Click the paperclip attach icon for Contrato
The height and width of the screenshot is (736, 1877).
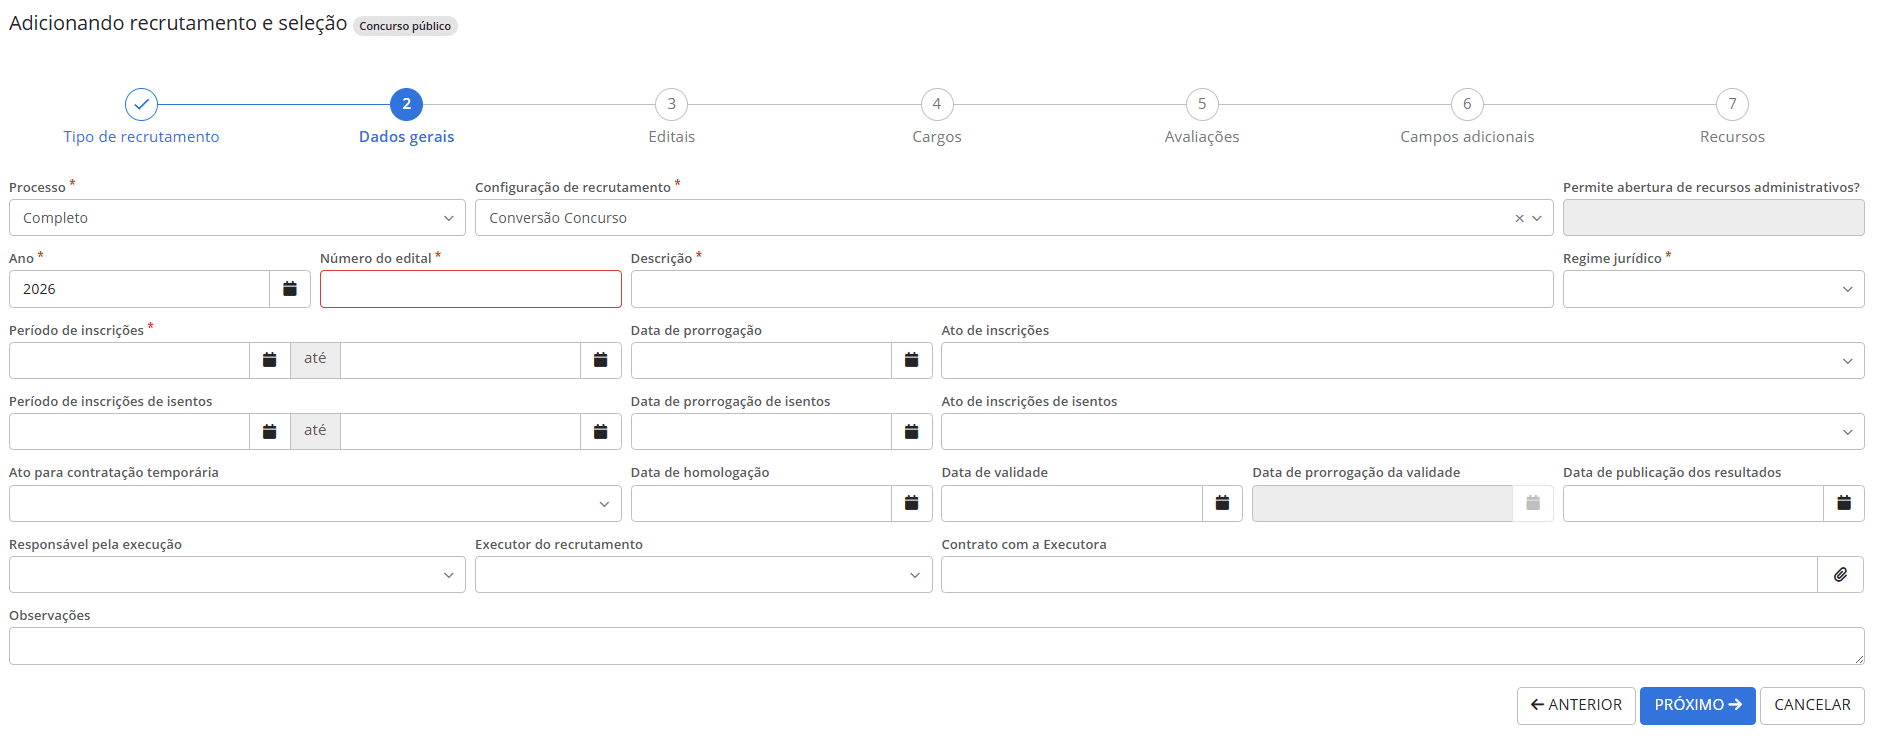tap(1840, 575)
